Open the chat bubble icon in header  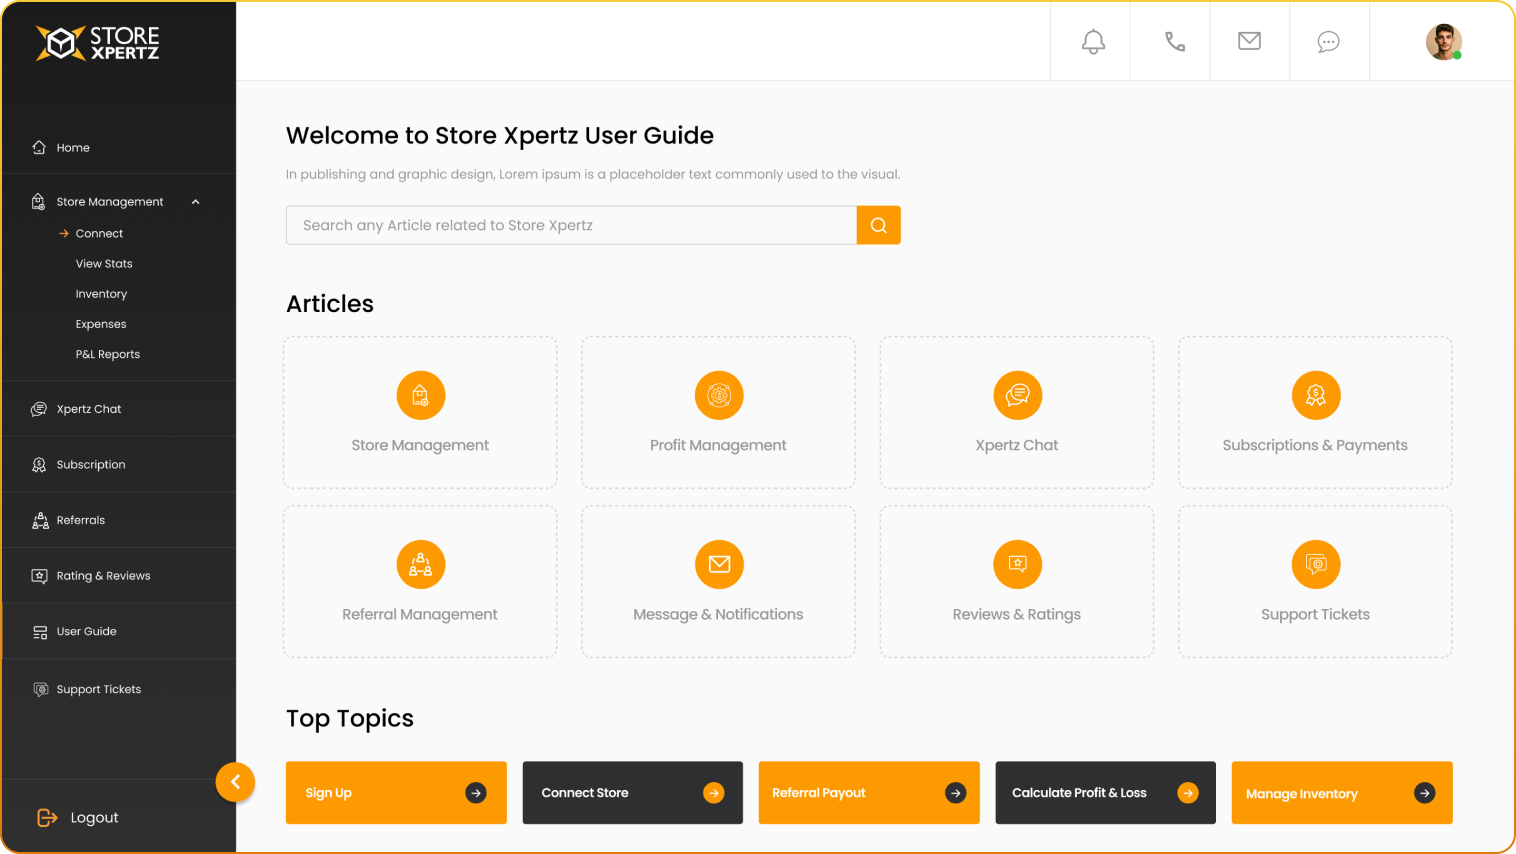point(1328,42)
